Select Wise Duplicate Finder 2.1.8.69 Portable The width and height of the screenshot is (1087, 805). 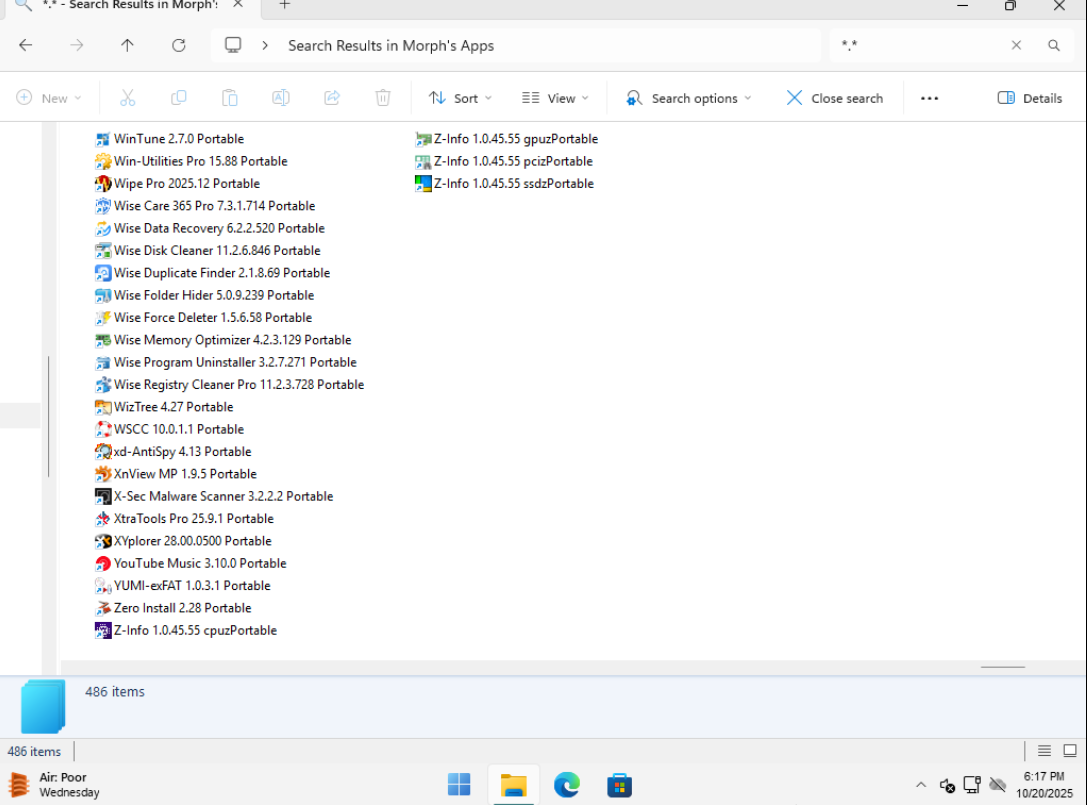(x=222, y=273)
